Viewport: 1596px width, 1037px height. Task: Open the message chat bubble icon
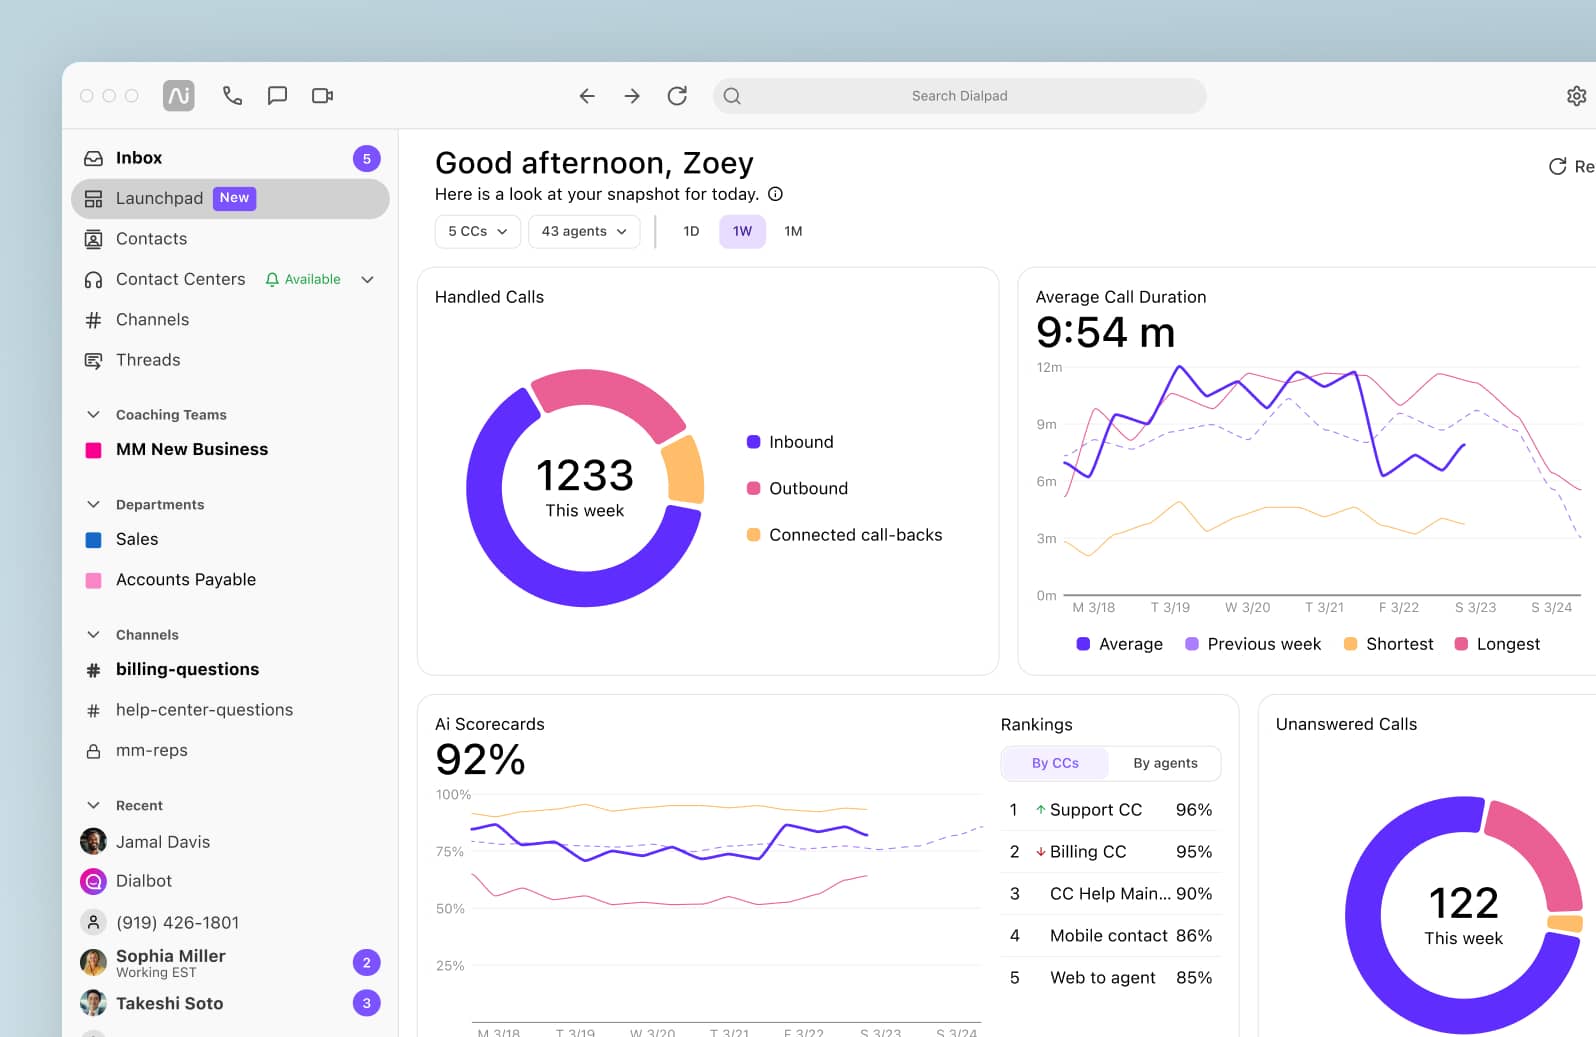[277, 96]
